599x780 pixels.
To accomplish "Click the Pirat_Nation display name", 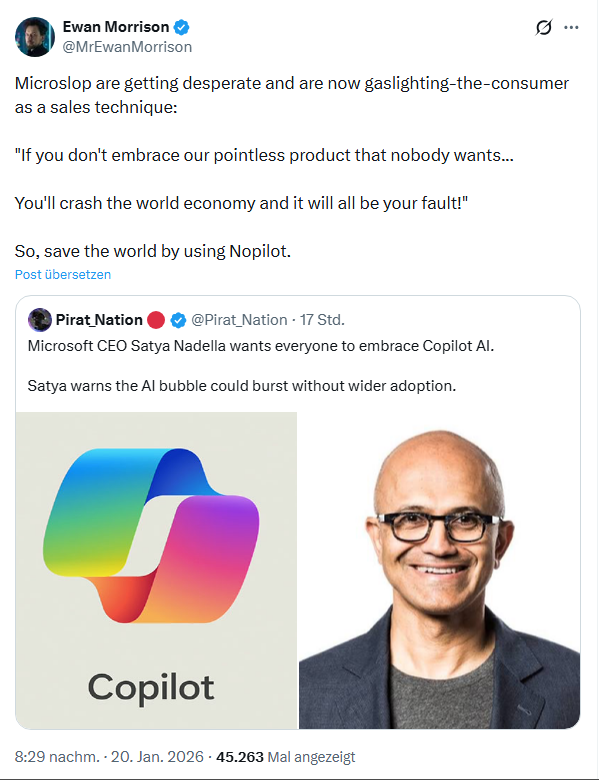I will [x=99, y=320].
